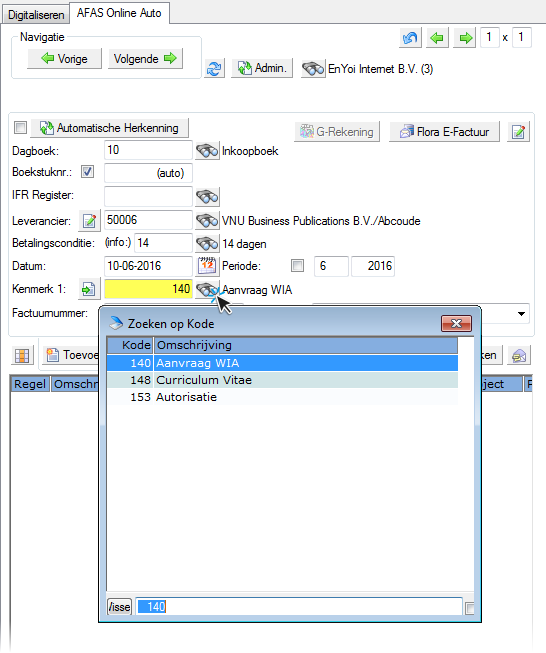Viewport: 546px width, 653px height.
Task: Click the Flora E-Factuur button
Action: [444, 132]
